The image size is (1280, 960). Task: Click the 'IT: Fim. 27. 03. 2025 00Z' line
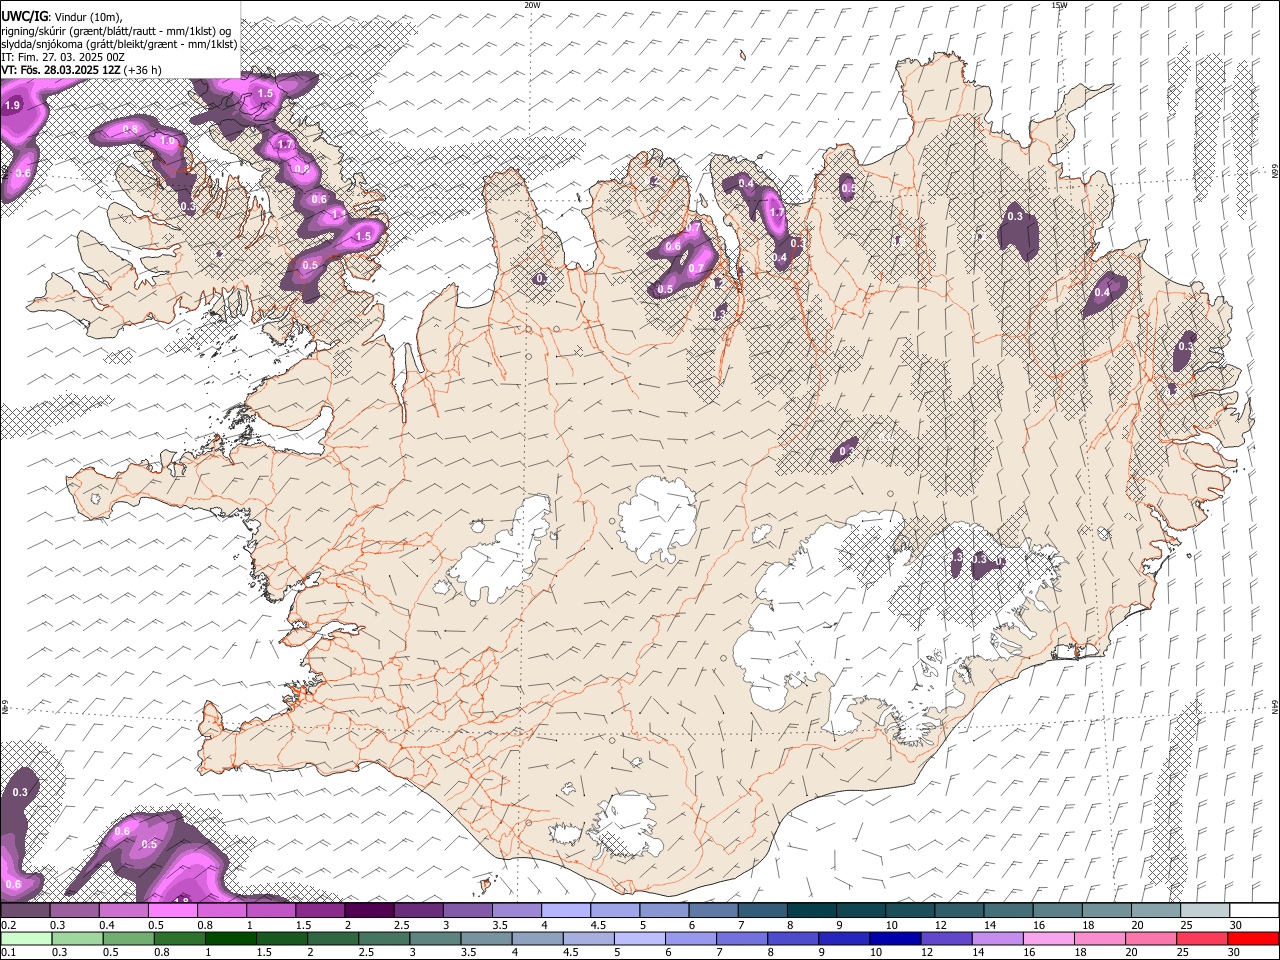(x=63, y=57)
